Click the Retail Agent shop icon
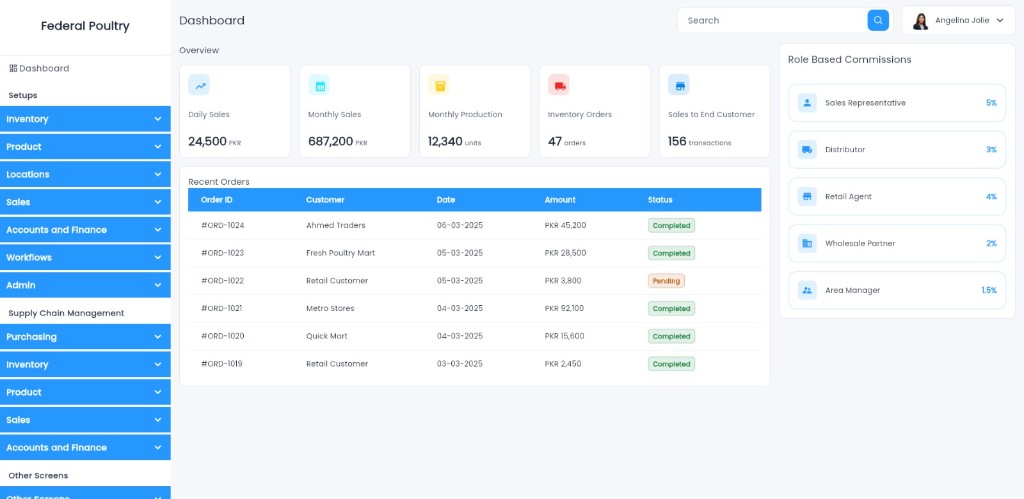 807,197
